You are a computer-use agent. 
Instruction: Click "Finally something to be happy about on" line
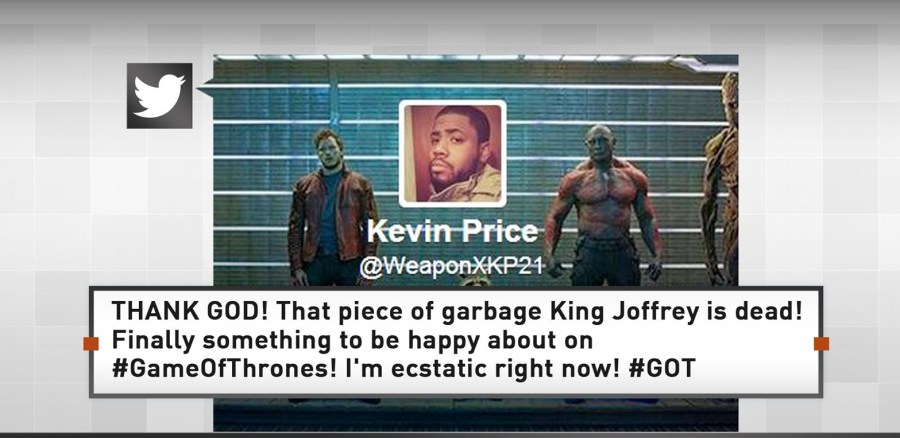coord(352,340)
